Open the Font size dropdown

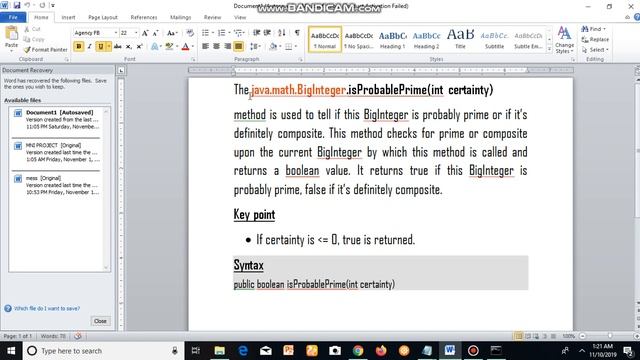[x=136, y=33]
